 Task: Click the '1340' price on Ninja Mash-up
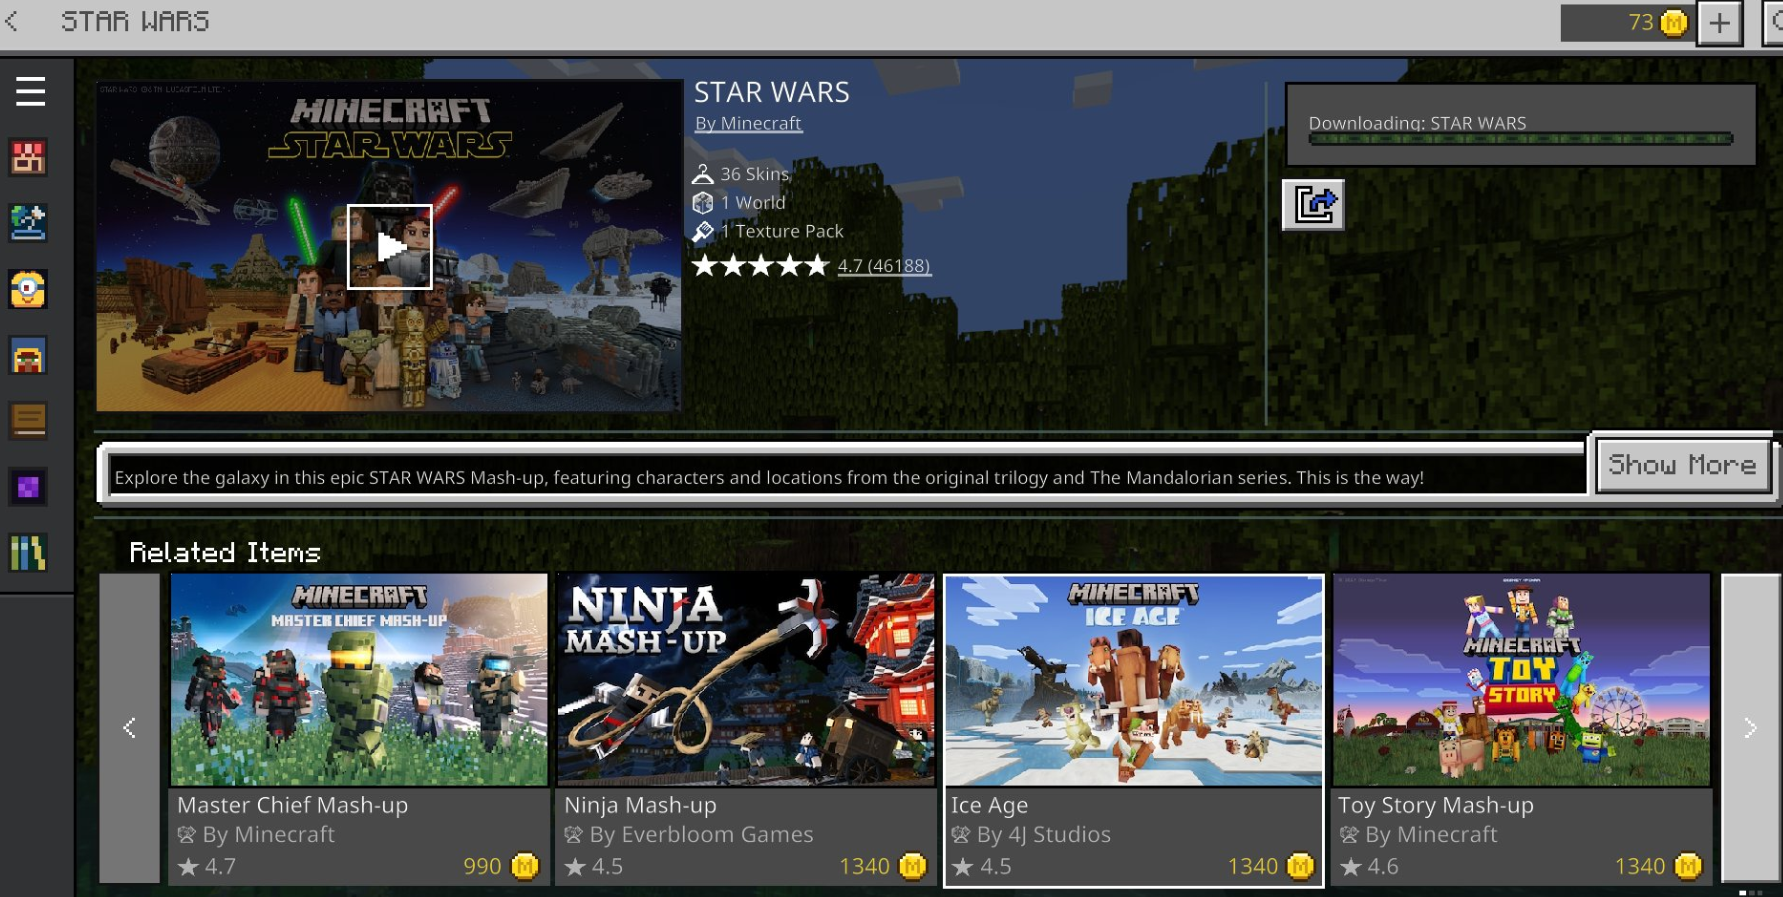(865, 867)
